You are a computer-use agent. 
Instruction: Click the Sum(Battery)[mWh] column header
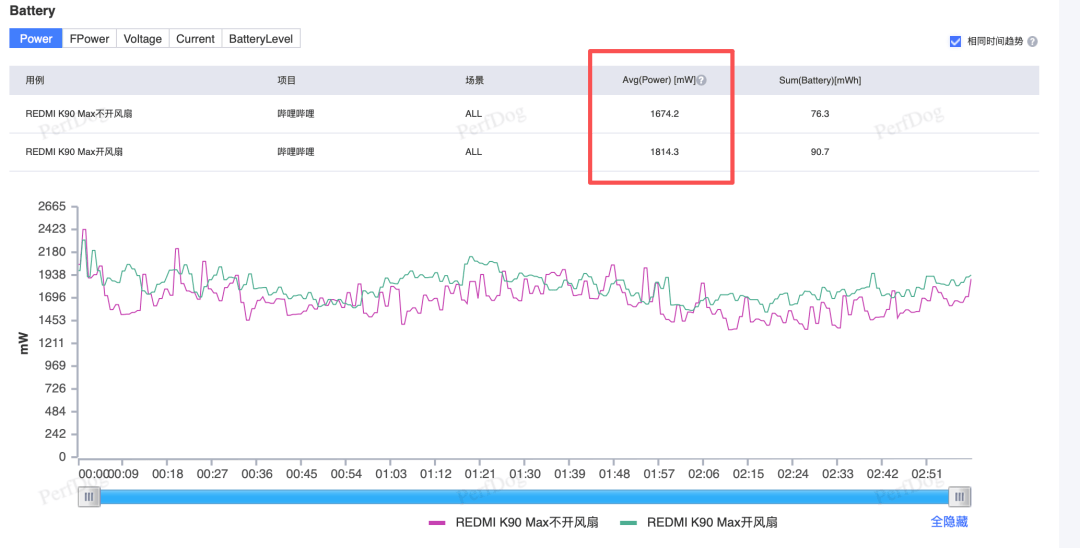(x=820, y=80)
